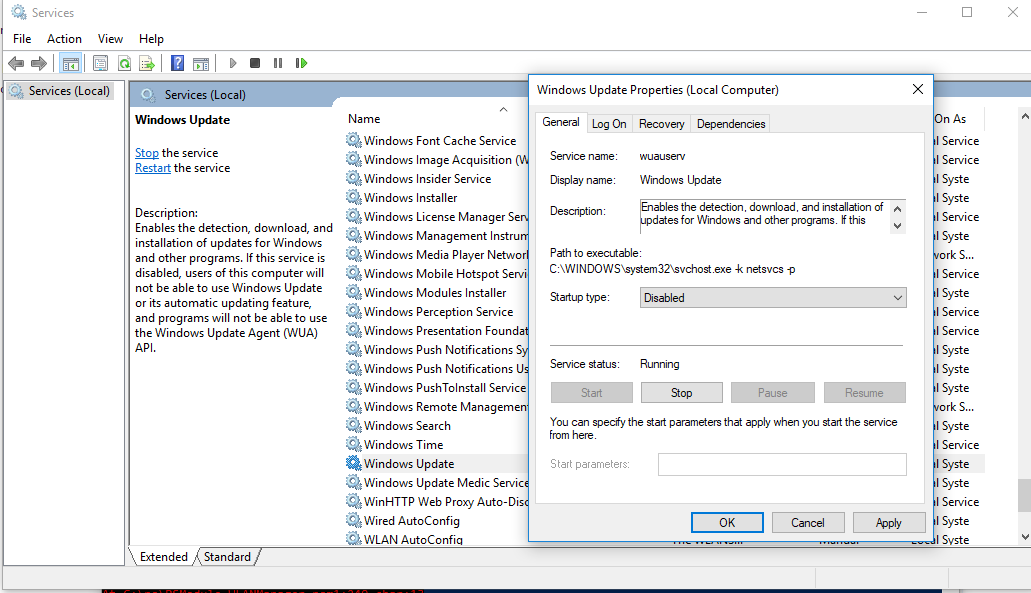Image resolution: width=1031 pixels, height=593 pixels.
Task: Click the Restart Service toolbar icon
Action: point(302,63)
